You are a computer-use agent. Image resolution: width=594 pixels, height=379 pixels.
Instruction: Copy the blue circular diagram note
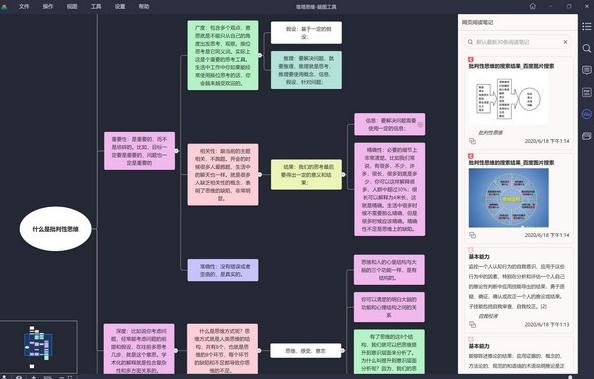click(472, 235)
